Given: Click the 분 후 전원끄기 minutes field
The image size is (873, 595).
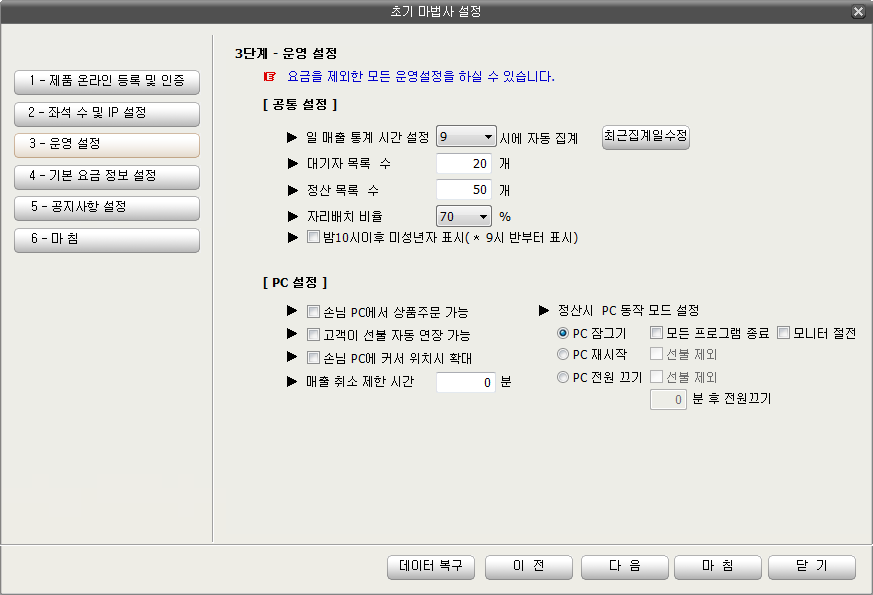Looking at the screenshot, I should [668, 400].
